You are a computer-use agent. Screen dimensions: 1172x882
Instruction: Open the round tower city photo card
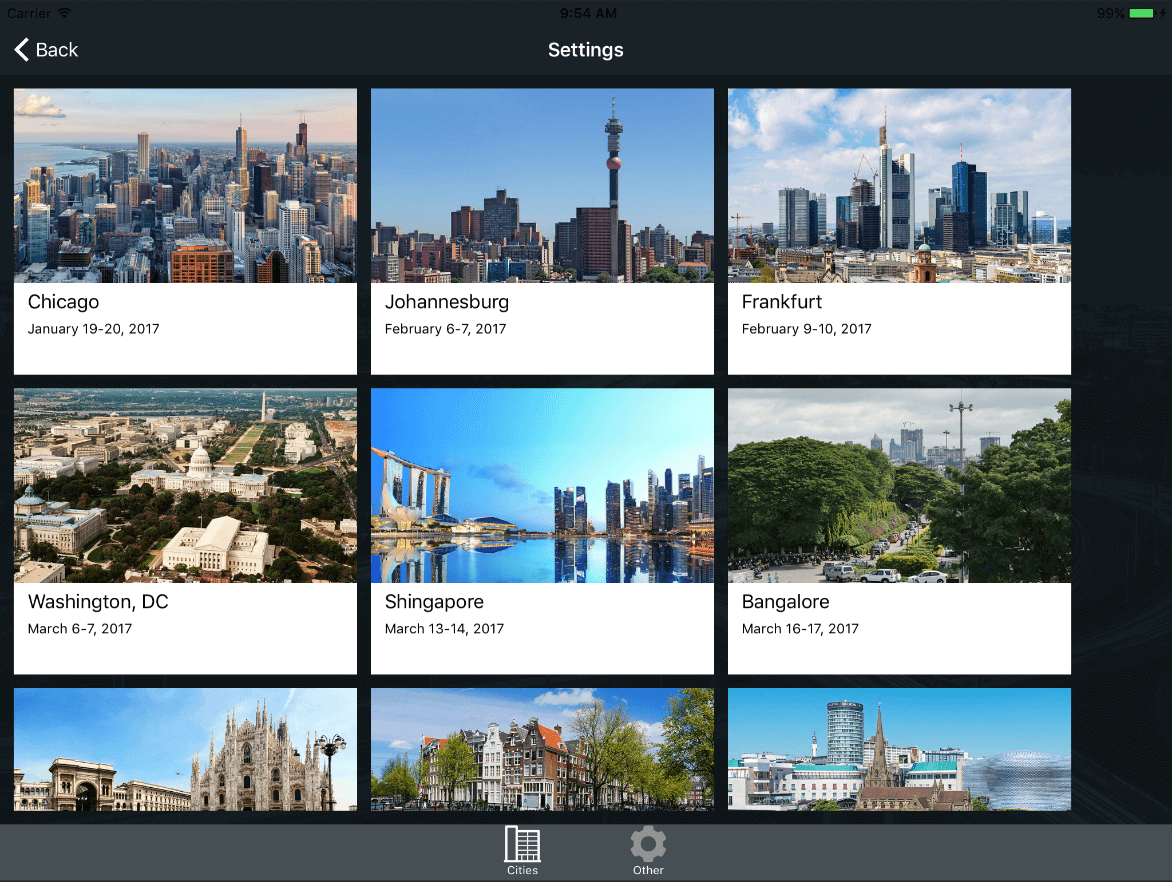pyautogui.click(x=899, y=750)
